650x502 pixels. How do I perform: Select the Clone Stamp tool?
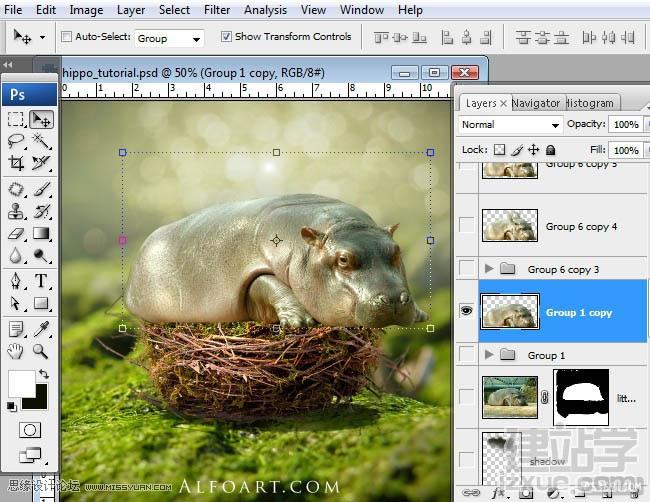coord(16,211)
